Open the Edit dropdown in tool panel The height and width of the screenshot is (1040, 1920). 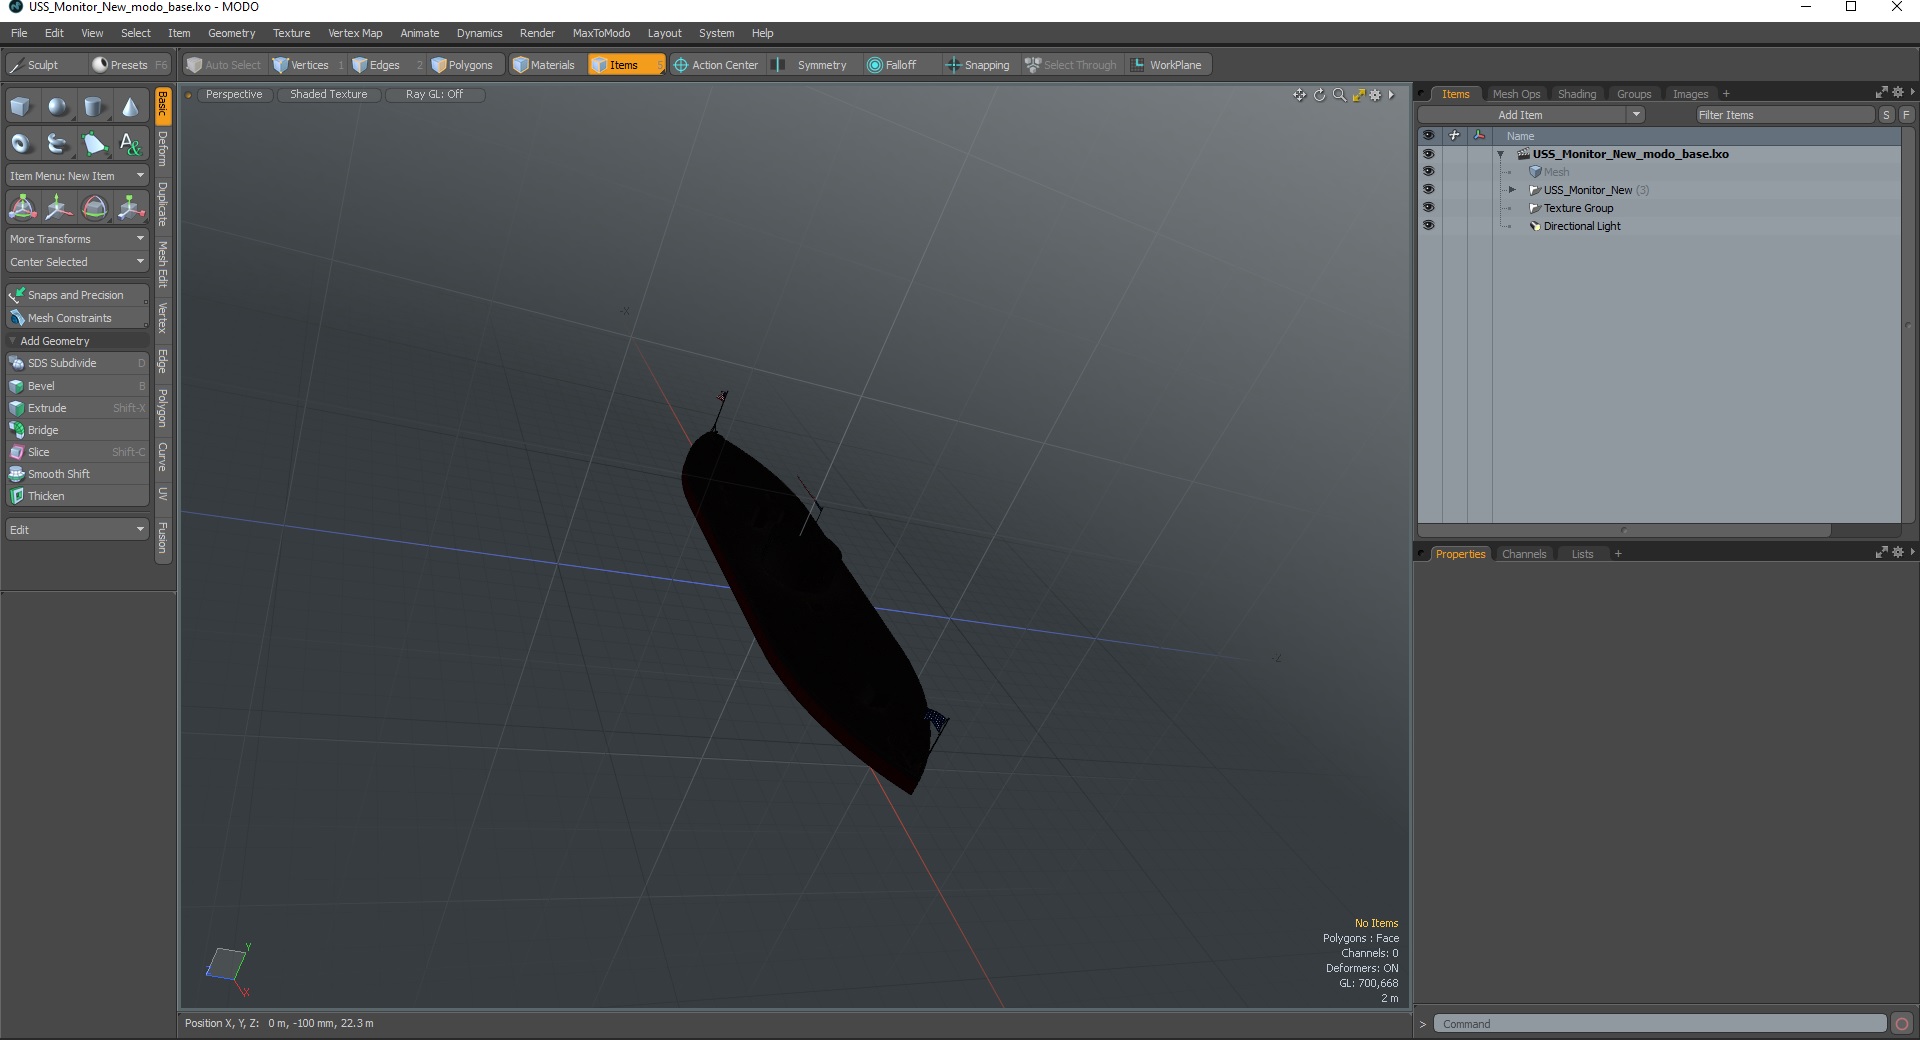point(77,530)
